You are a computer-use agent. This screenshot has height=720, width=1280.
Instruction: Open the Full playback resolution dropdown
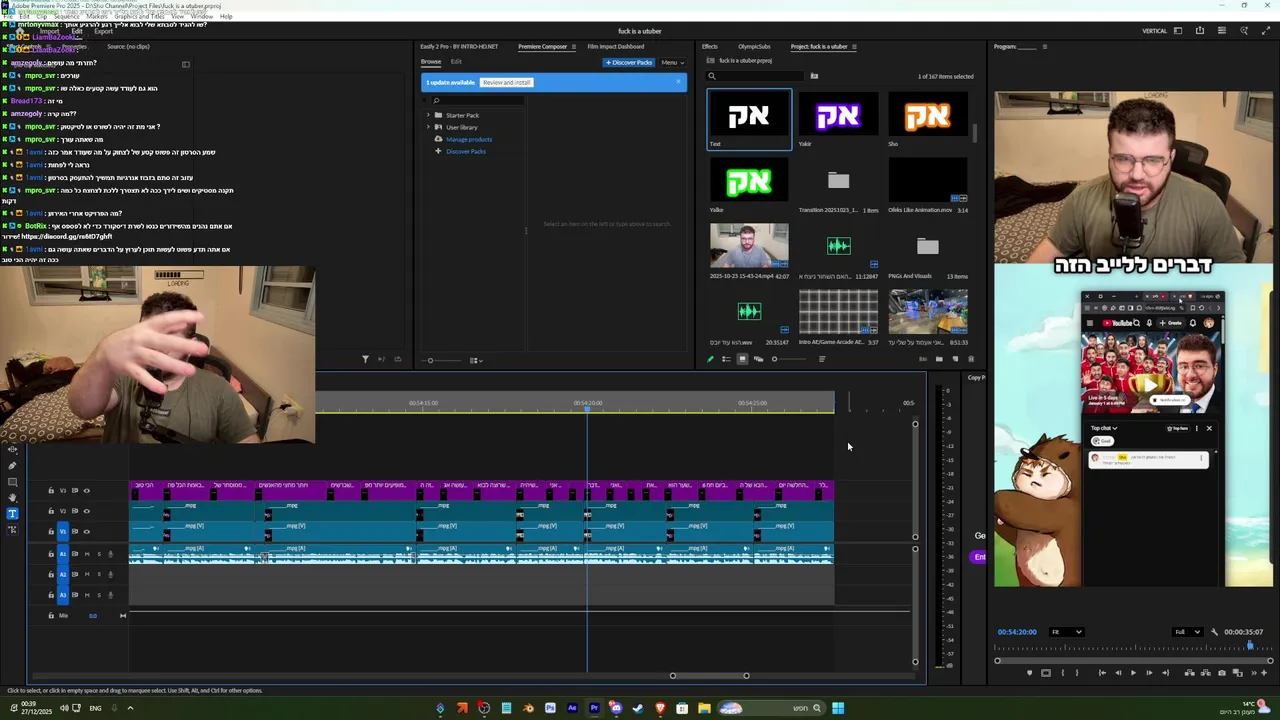click(x=1188, y=632)
